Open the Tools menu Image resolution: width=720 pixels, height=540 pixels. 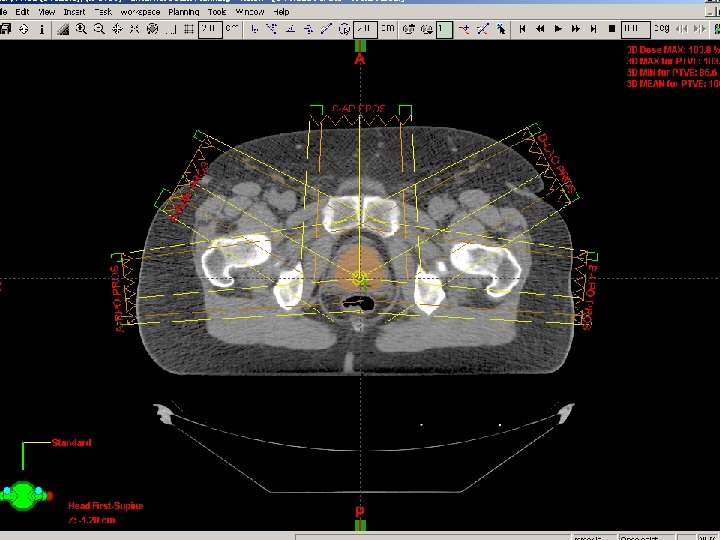click(x=217, y=12)
